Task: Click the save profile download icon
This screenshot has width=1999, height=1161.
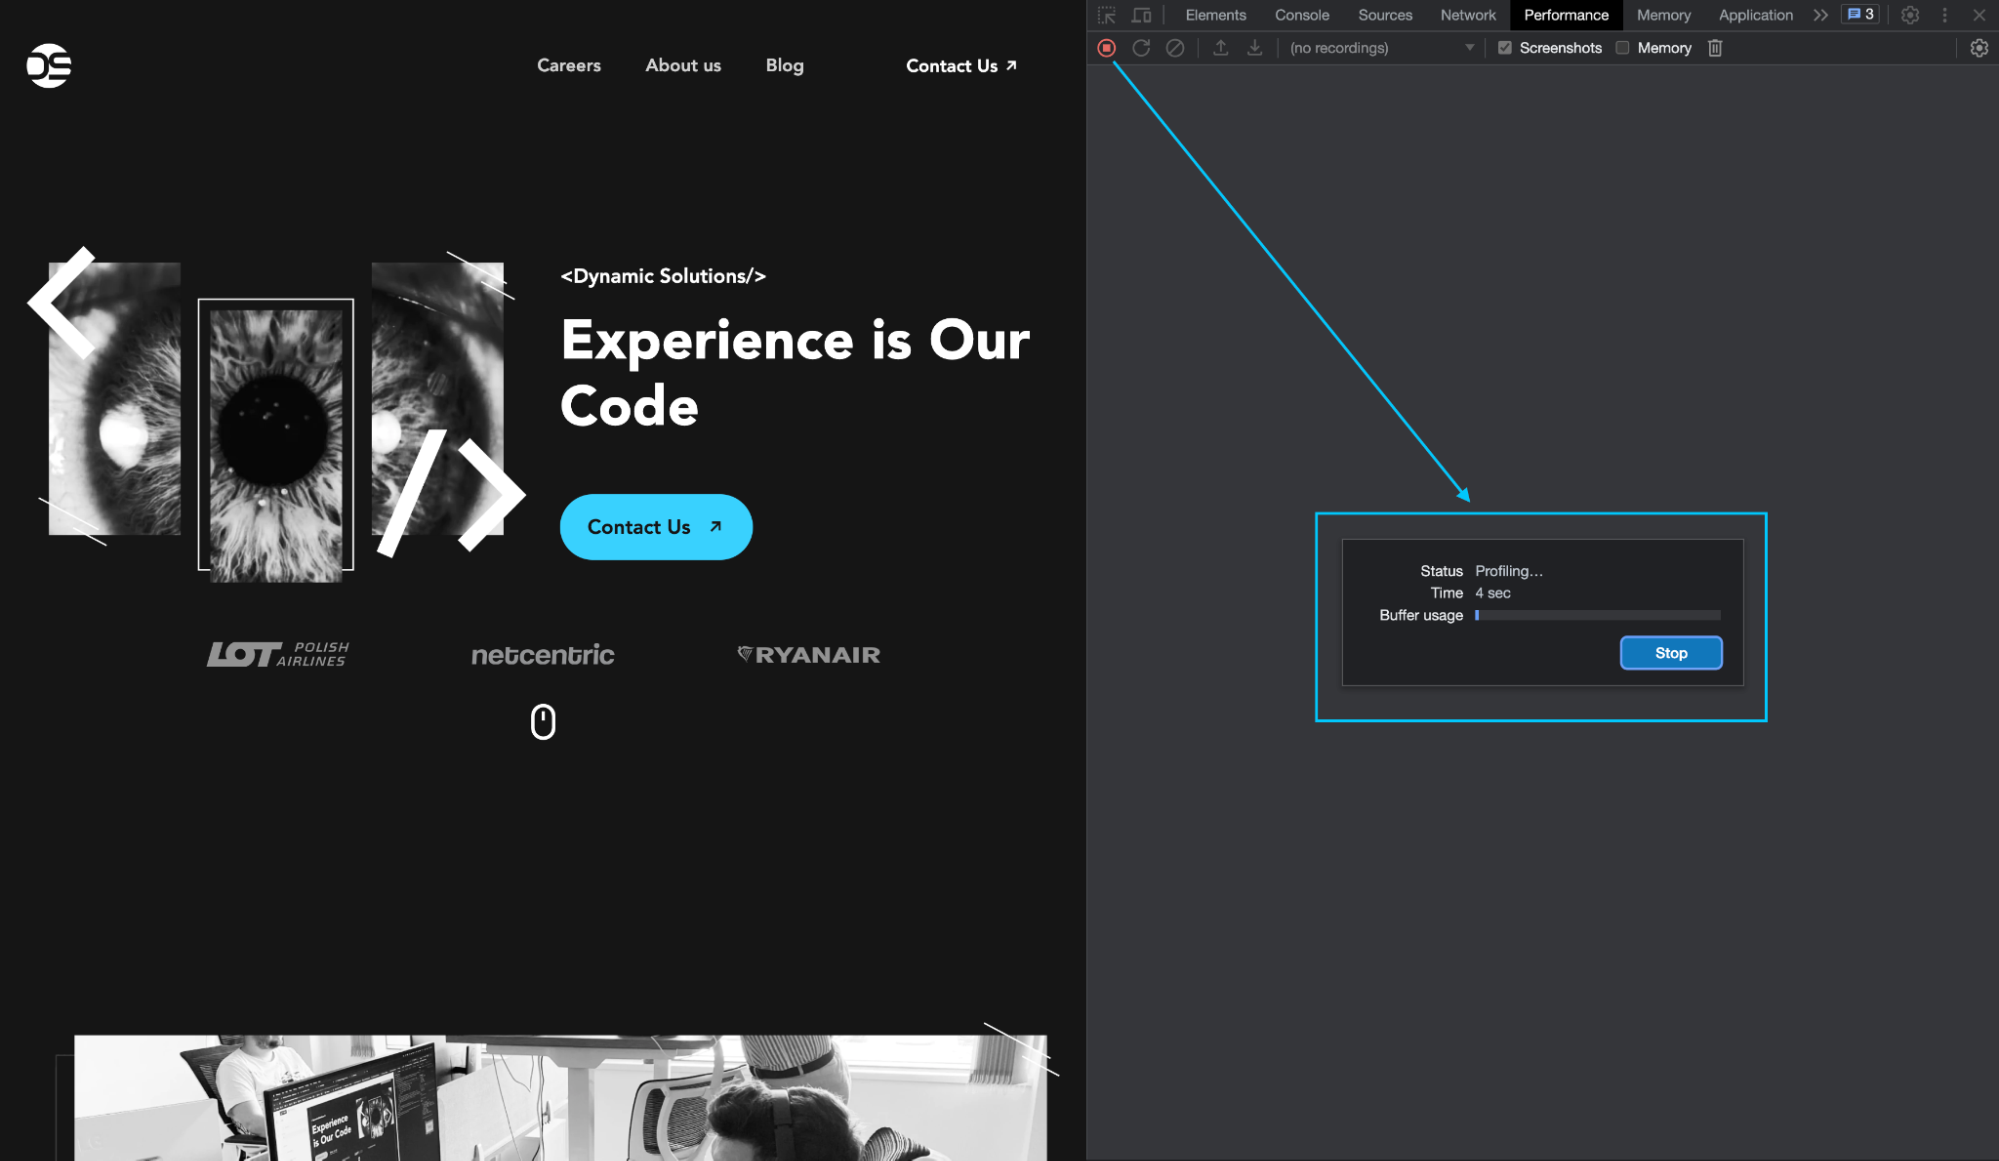Action: pyautogui.click(x=1254, y=48)
